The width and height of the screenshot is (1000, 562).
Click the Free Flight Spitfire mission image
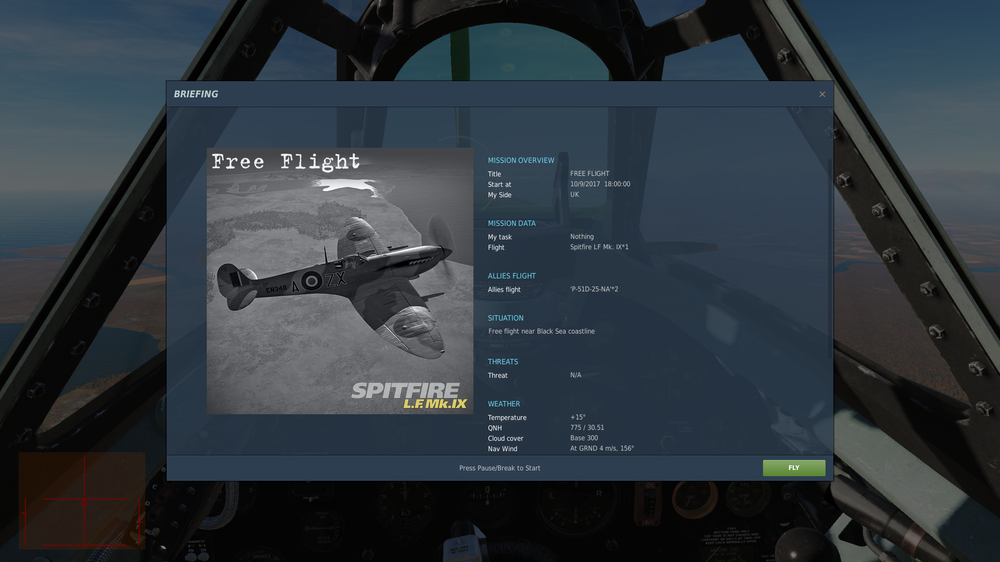(340, 281)
